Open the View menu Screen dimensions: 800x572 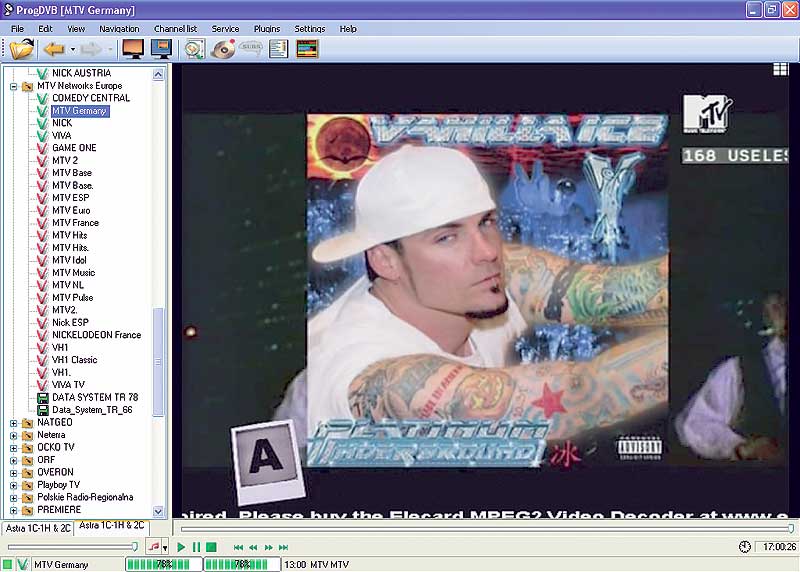76,29
